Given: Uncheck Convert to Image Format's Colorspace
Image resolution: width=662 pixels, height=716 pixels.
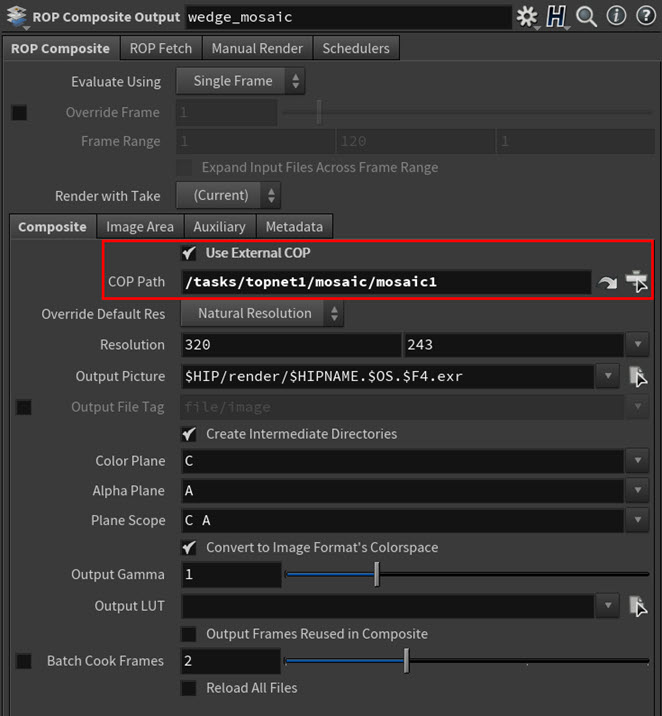Looking at the screenshot, I should (189, 548).
